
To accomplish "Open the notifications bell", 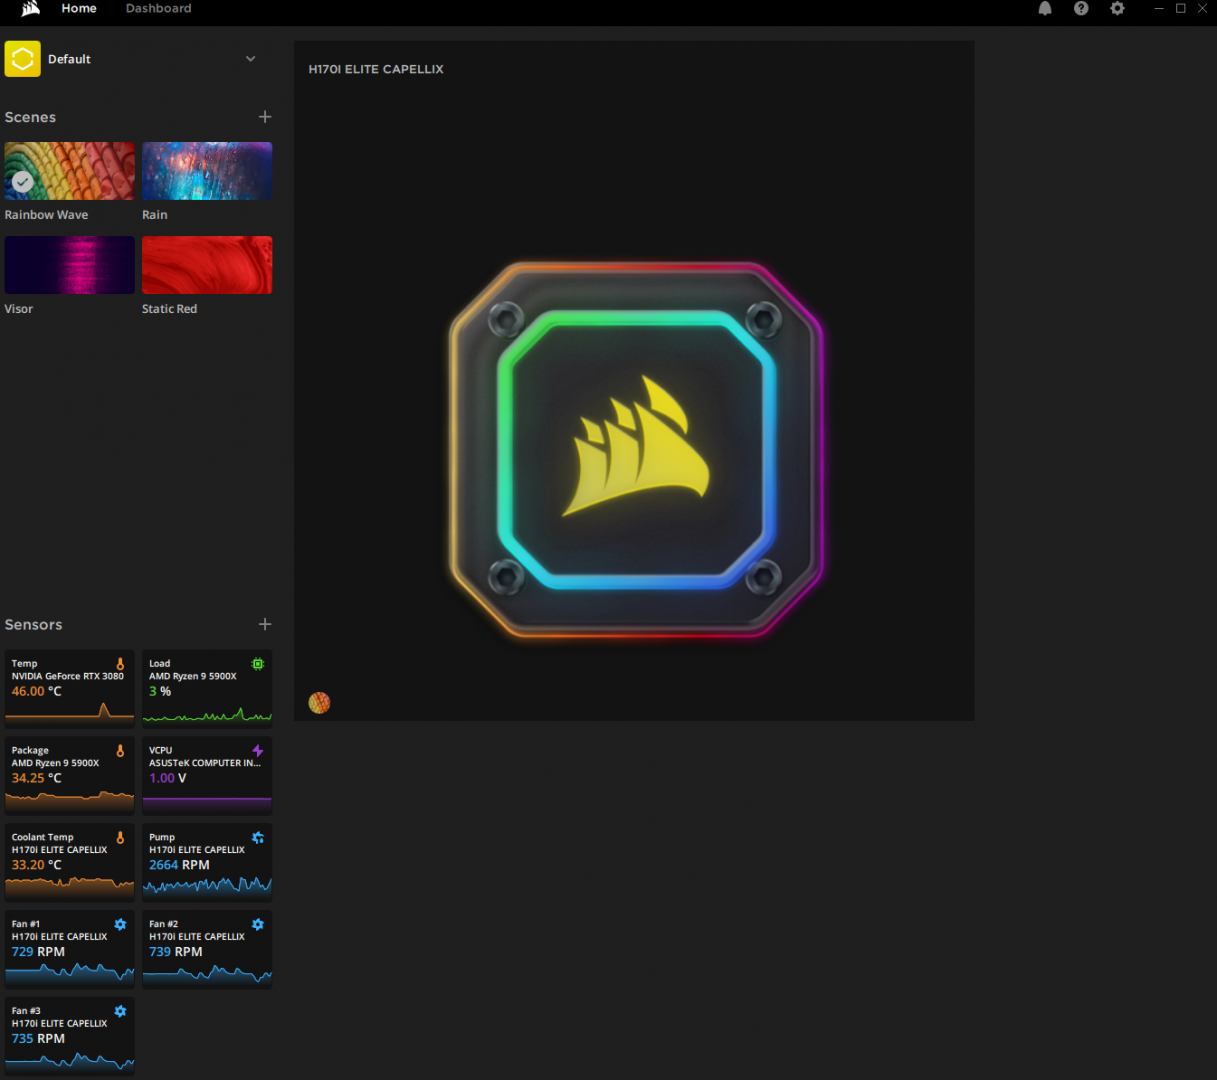I will (x=1045, y=8).
